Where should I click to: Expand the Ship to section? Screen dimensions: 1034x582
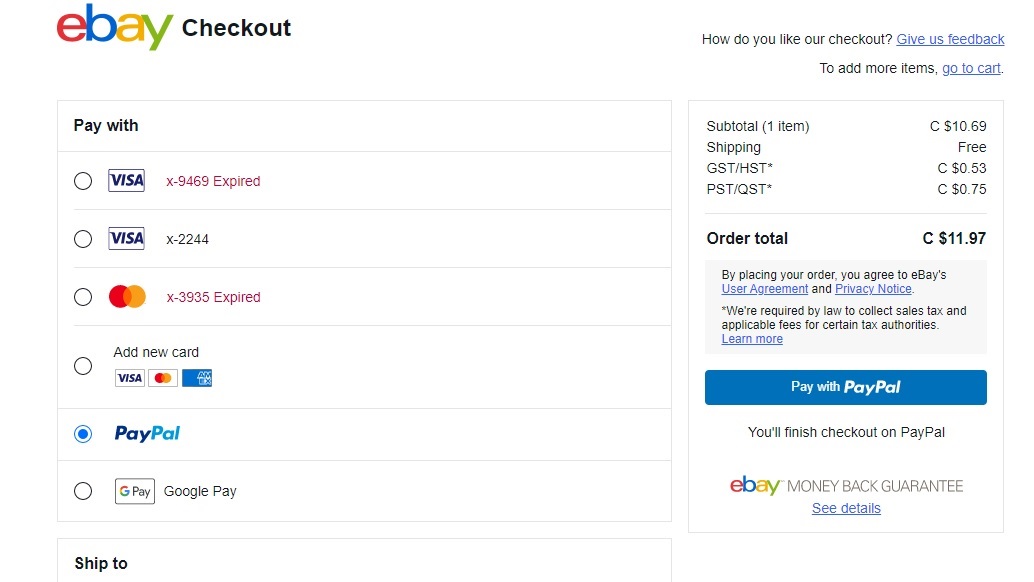100,563
